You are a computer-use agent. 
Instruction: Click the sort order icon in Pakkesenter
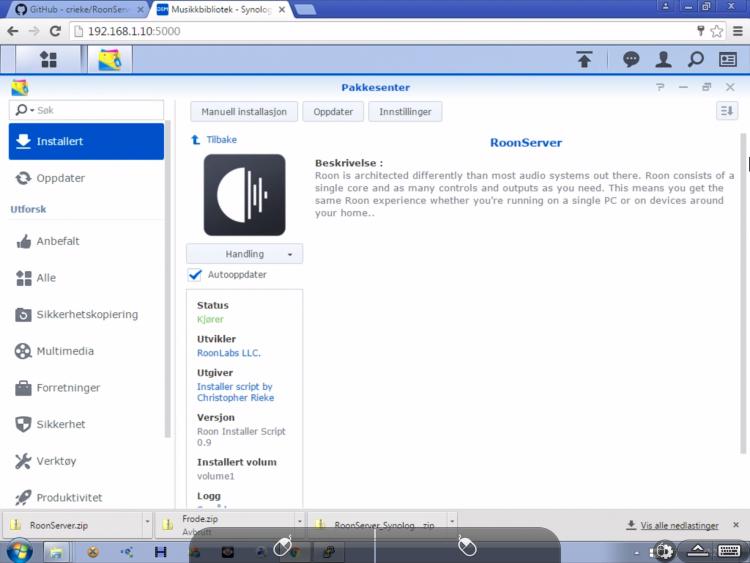[727, 111]
